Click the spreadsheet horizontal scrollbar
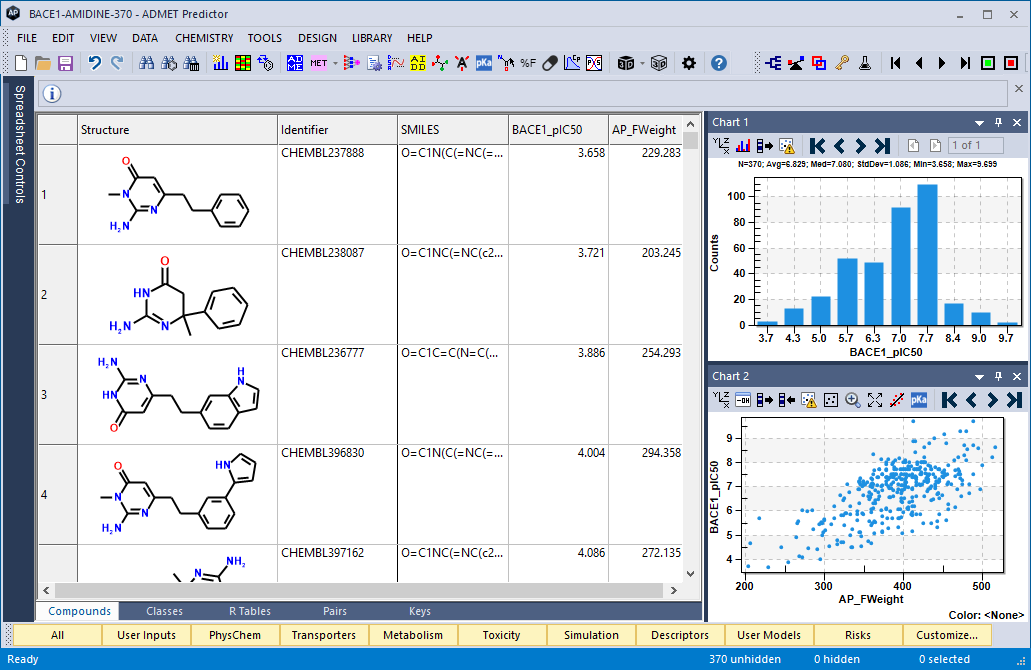Screen dimensions: 1031x670 pyautogui.click(x=359, y=590)
